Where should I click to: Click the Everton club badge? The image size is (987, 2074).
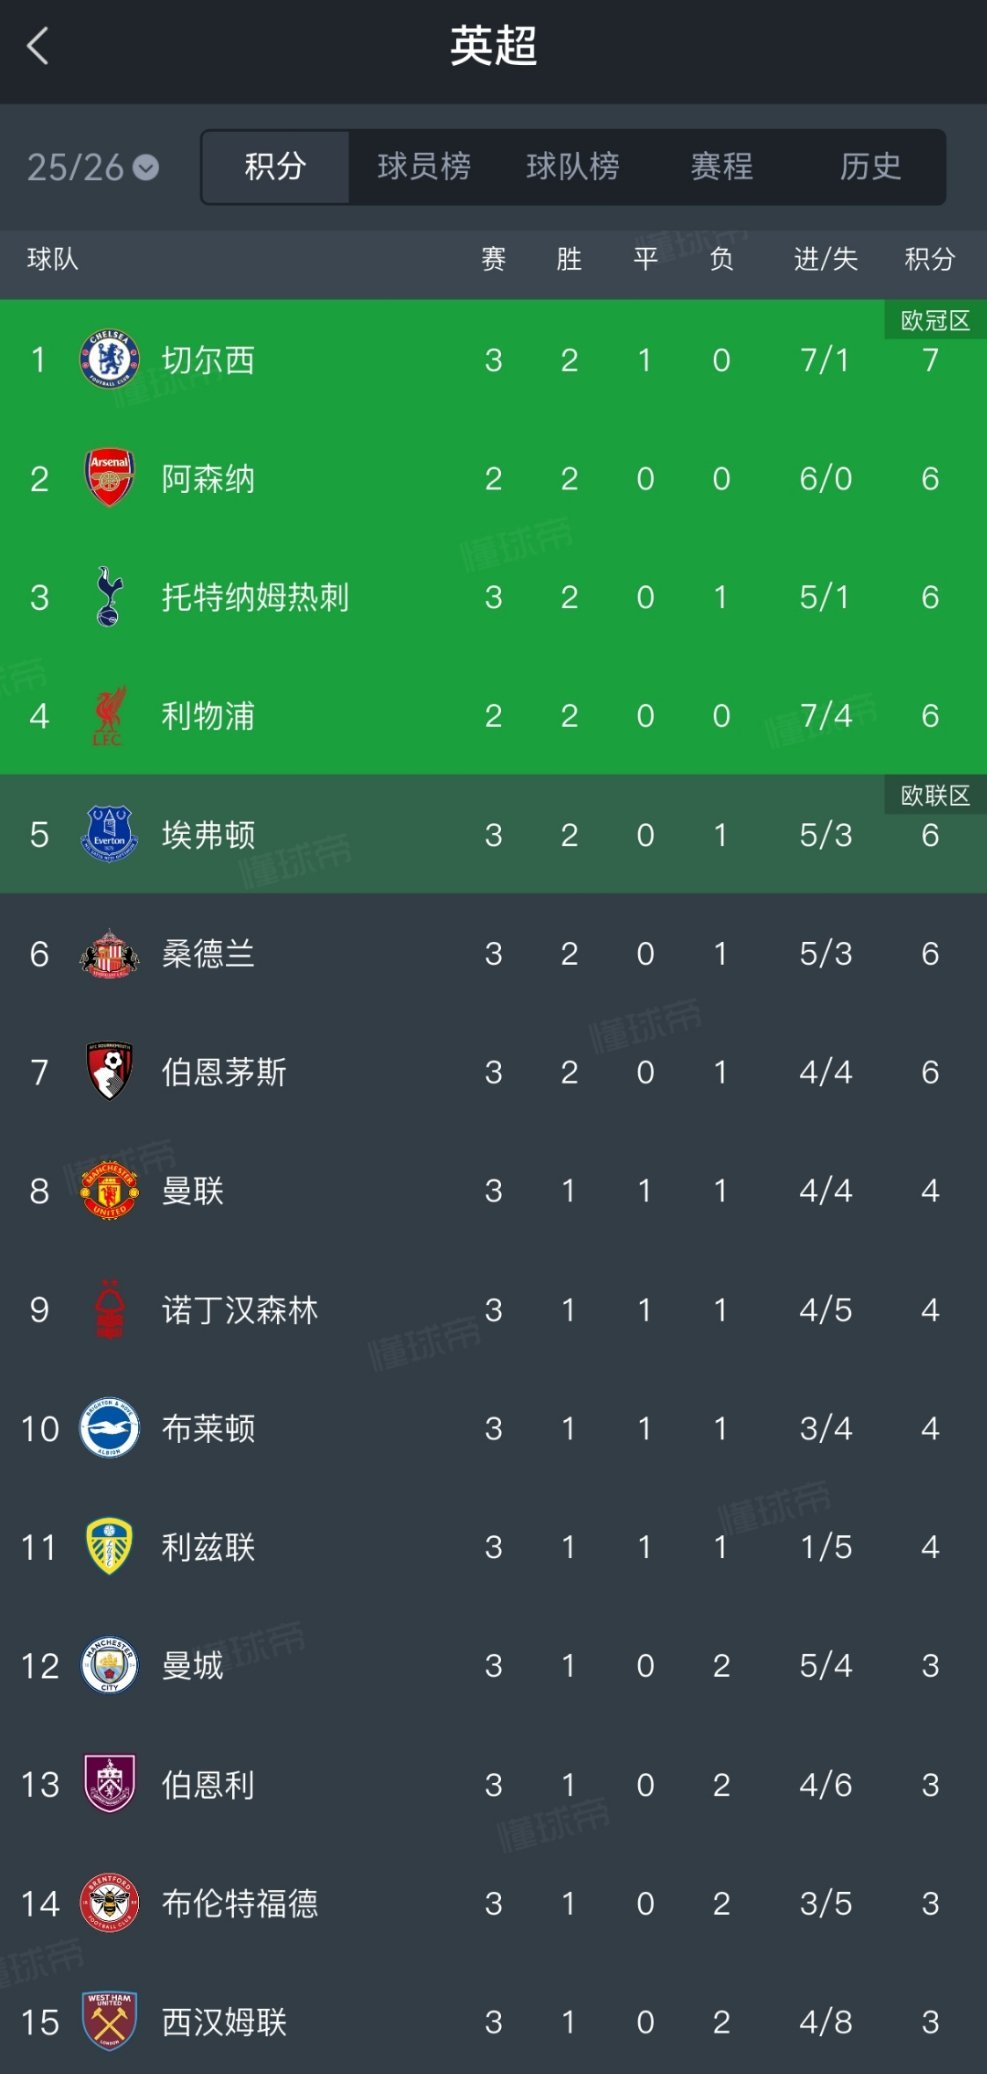(x=109, y=834)
